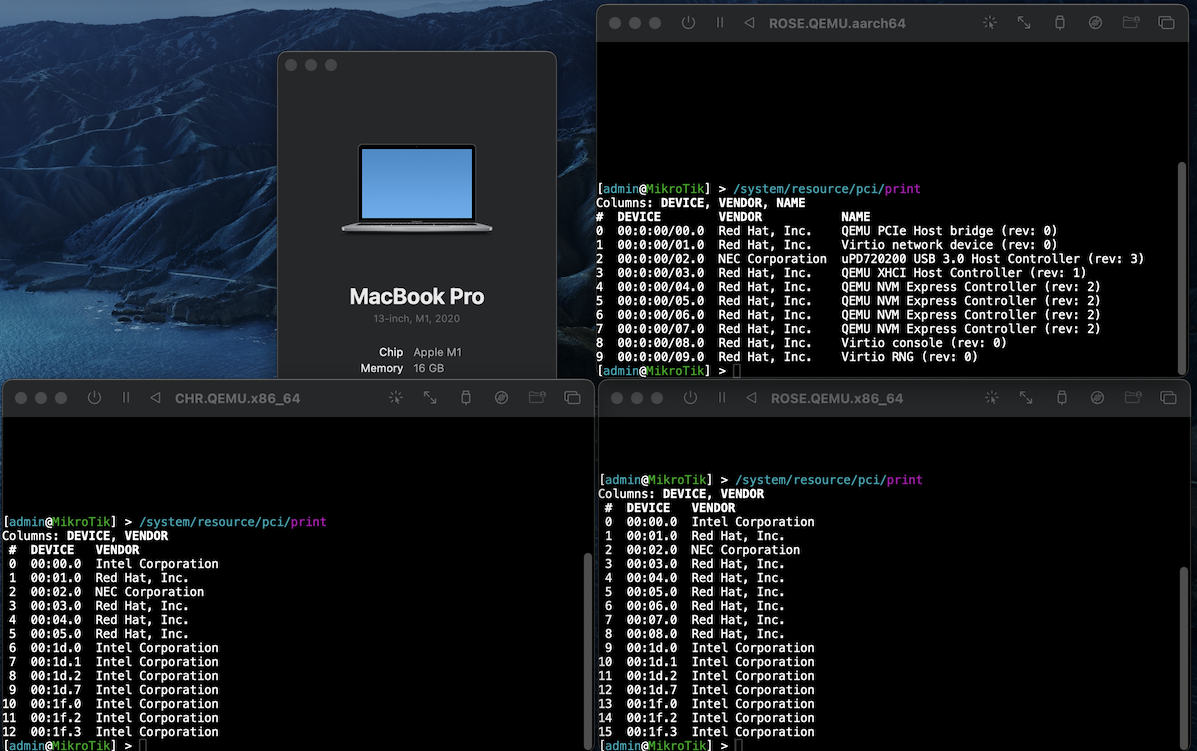Click 'Virtio RNG (rev: 0)' entry
1197x751 pixels.
[909, 356]
